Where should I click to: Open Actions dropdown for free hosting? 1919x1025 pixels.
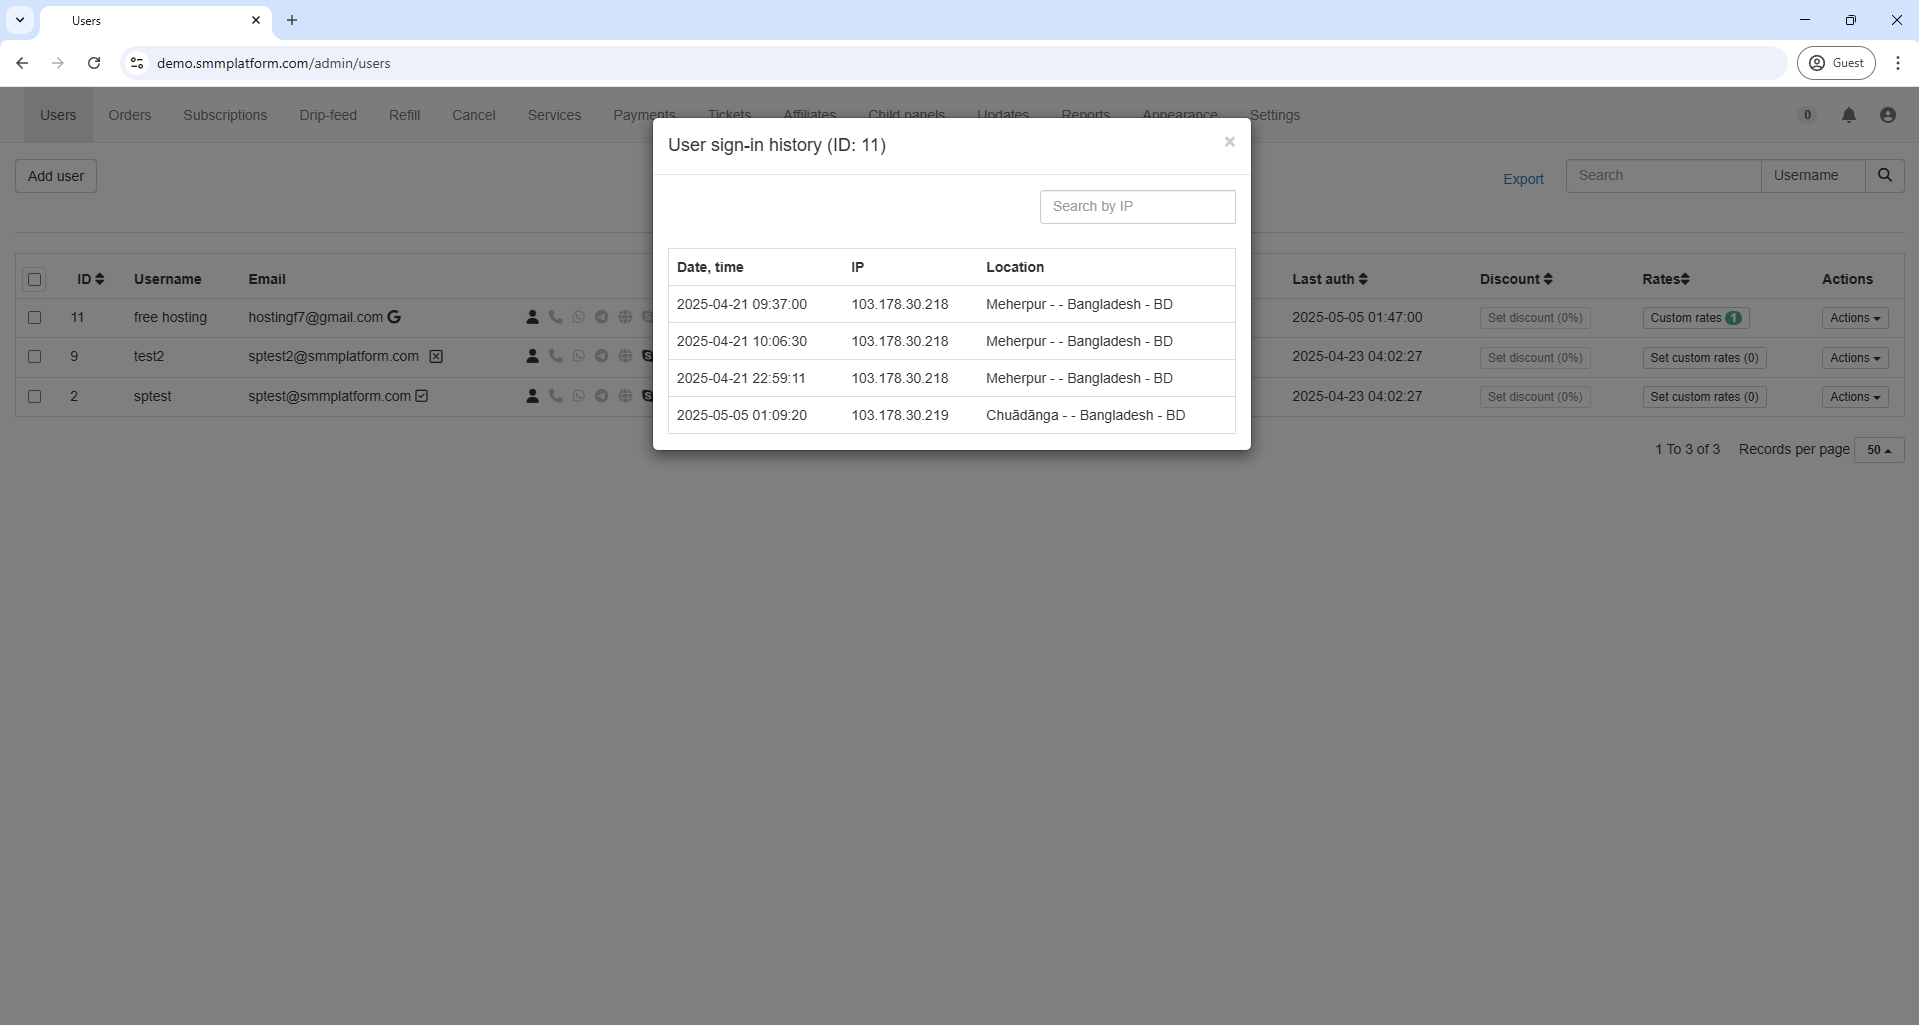[x=1854, y=318]
